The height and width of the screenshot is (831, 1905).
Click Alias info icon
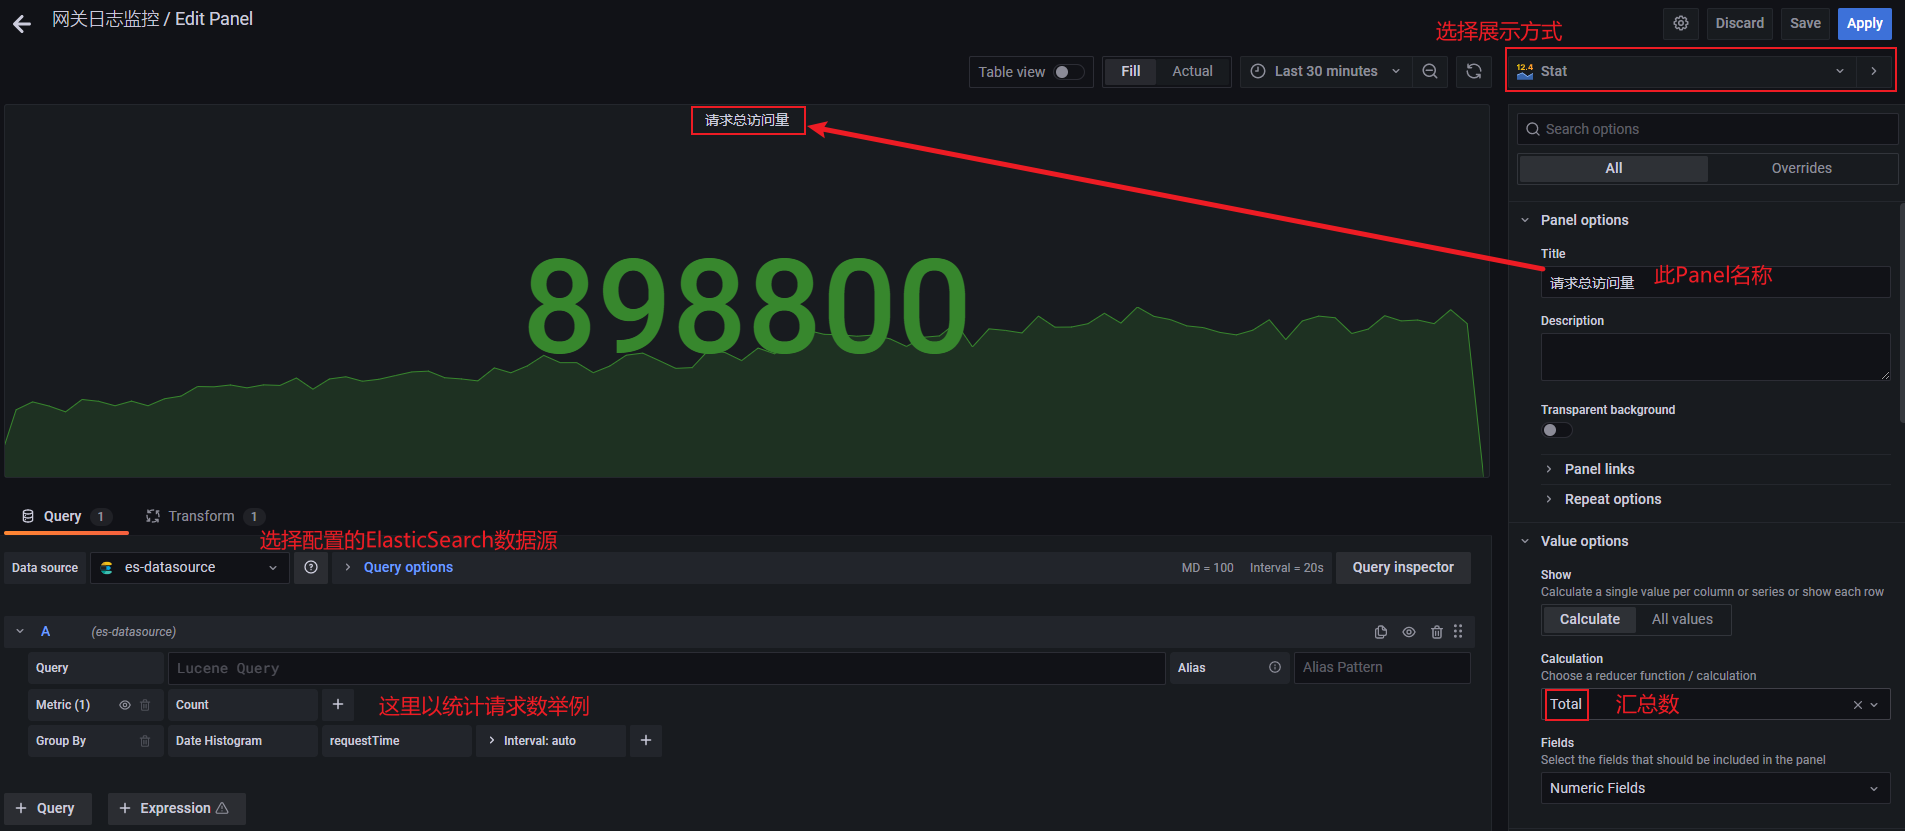point(1275,667)
